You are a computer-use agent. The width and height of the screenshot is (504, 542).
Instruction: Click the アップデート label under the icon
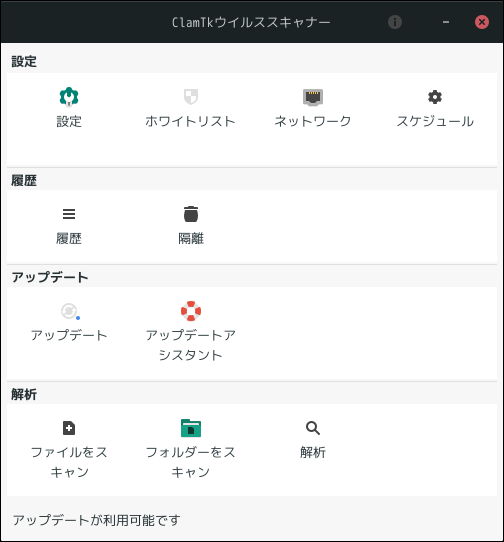point(69,335)
